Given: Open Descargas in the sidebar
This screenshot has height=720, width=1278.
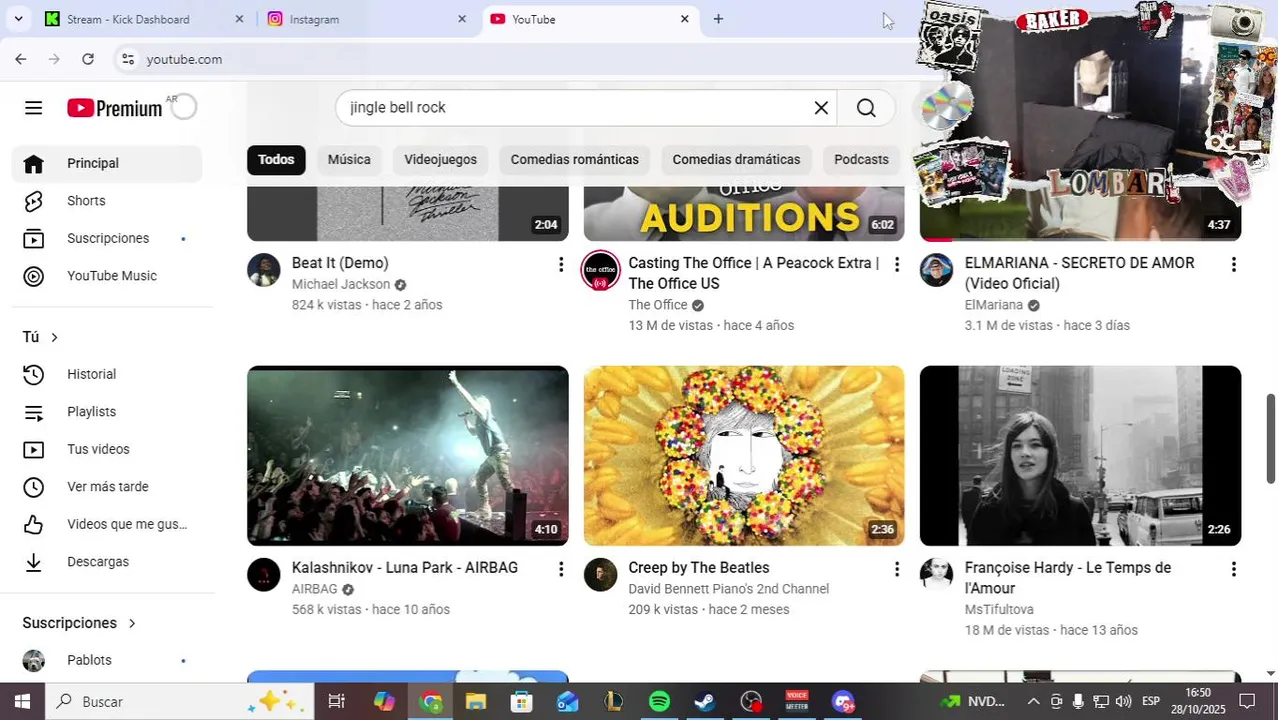Looking at the screenshot, I should (107, 562).
